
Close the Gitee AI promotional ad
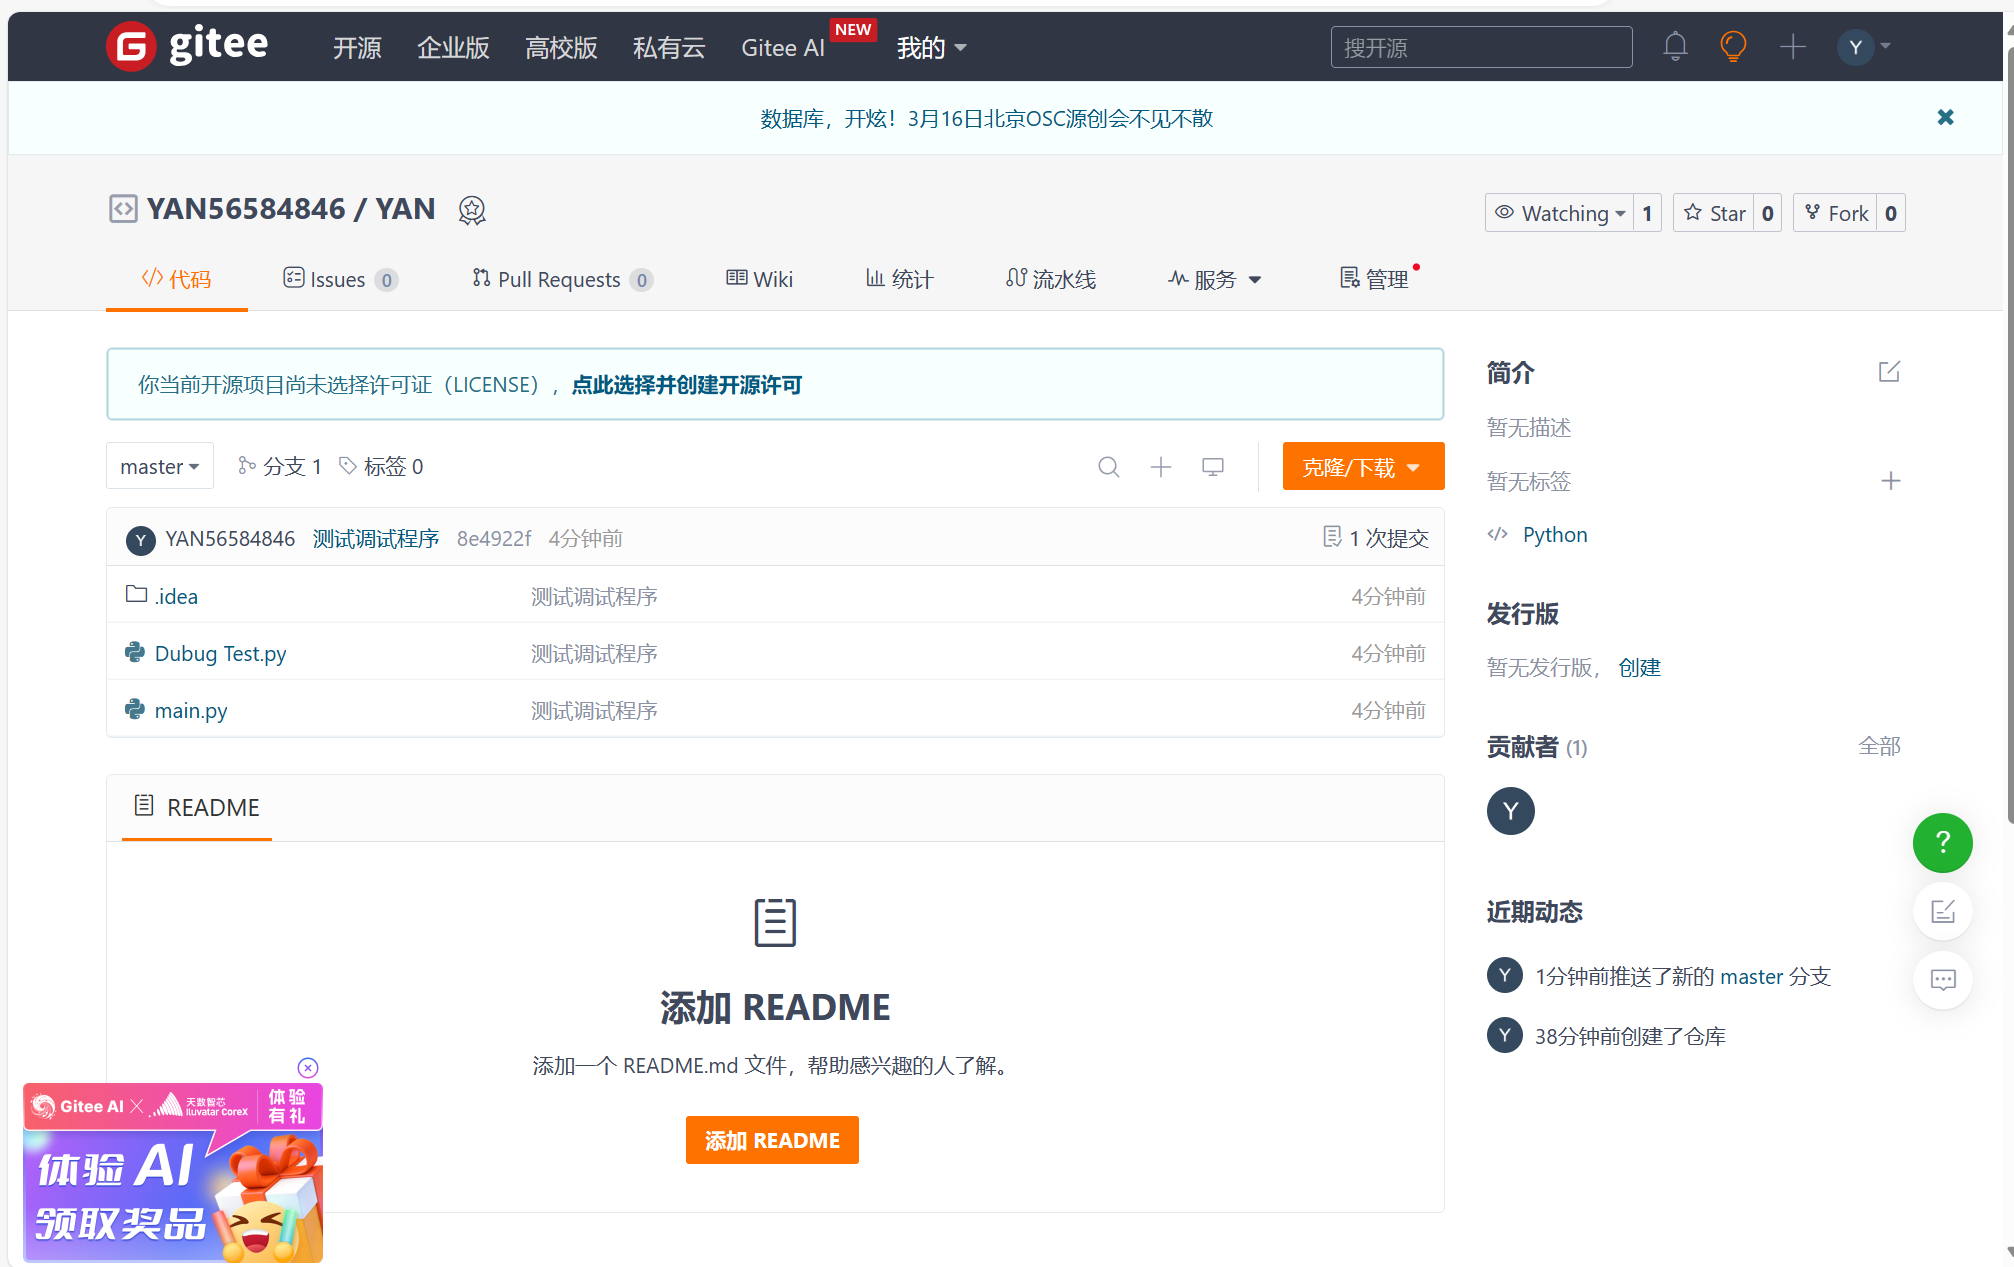coord(308,1067)
